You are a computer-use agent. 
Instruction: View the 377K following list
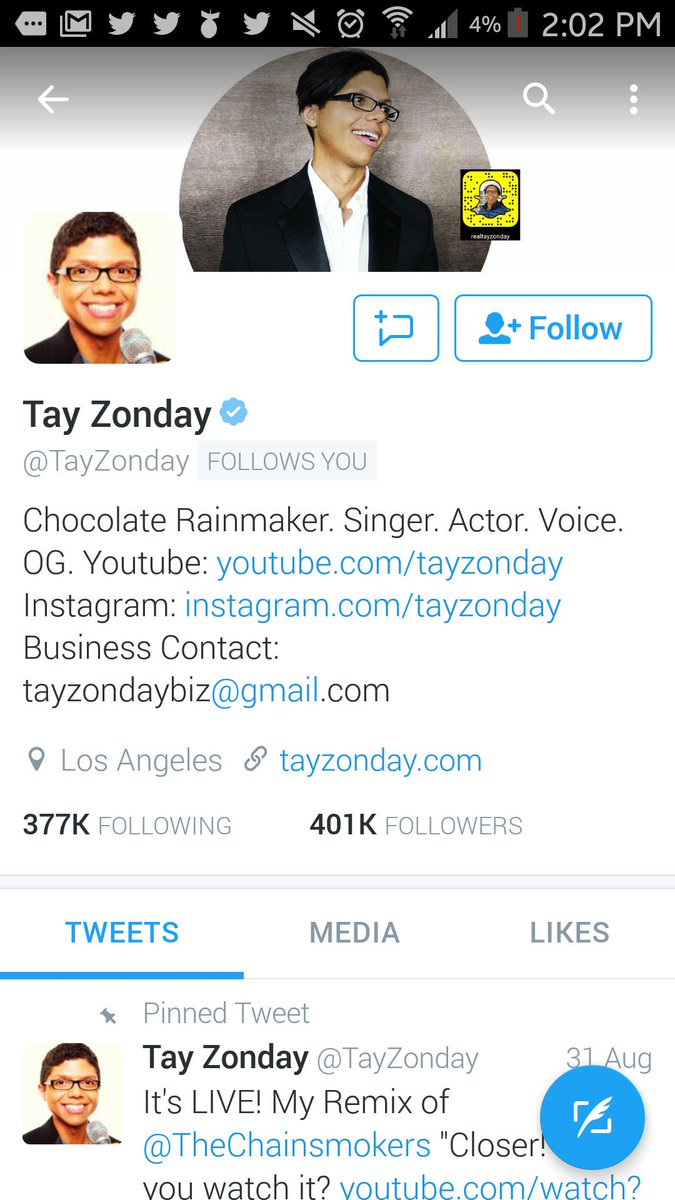coord(127,825)
